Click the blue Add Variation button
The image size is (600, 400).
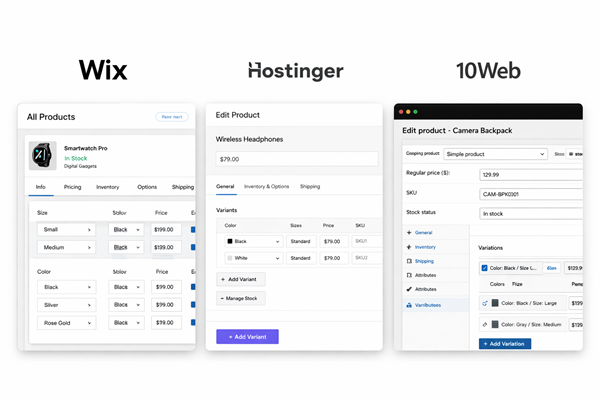coord(505,343)
